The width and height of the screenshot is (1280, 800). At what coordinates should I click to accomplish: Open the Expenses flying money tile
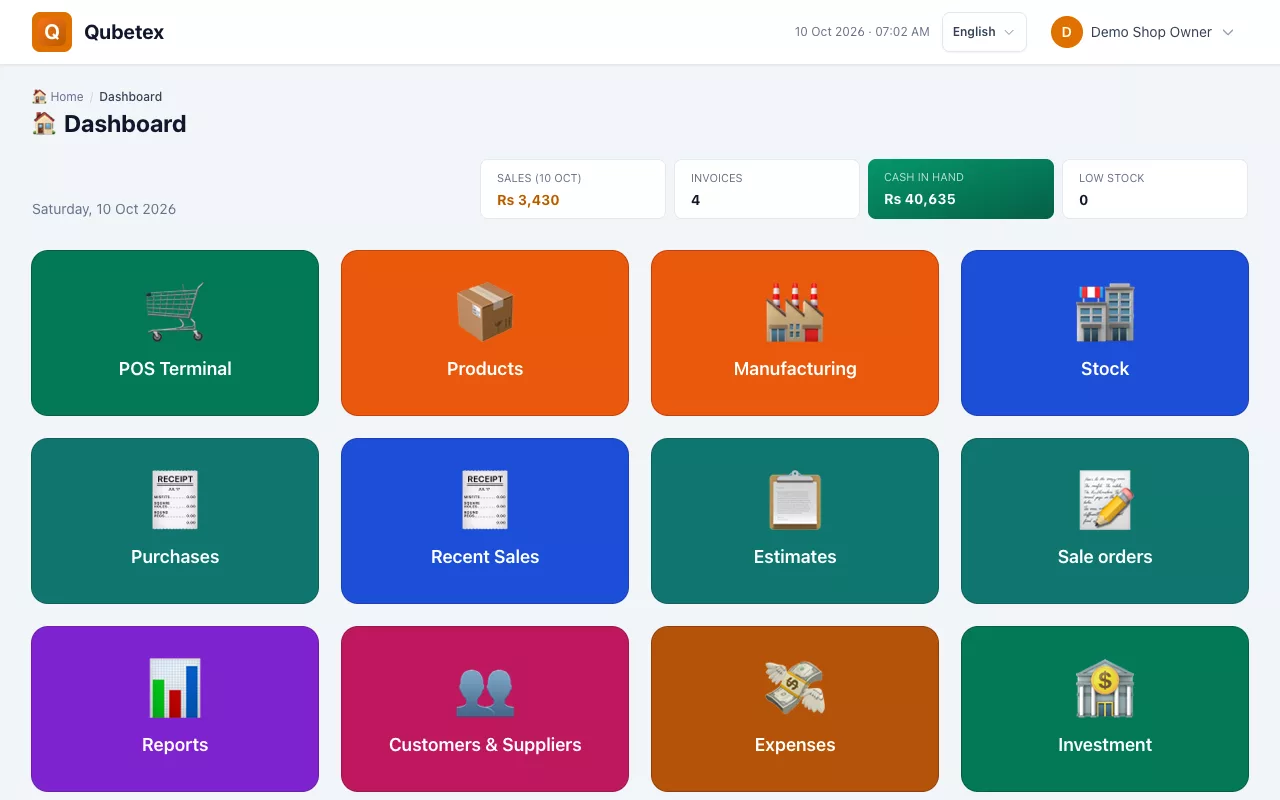click(795, 709)
